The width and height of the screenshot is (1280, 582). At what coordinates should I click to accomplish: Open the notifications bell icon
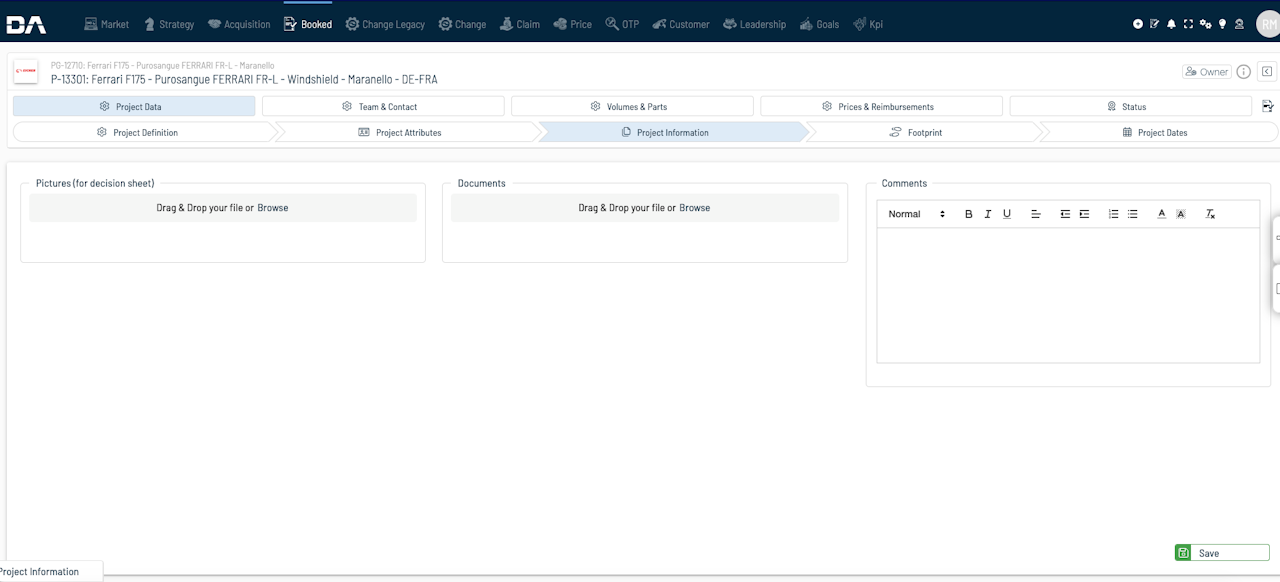(x=1171, y=24)
